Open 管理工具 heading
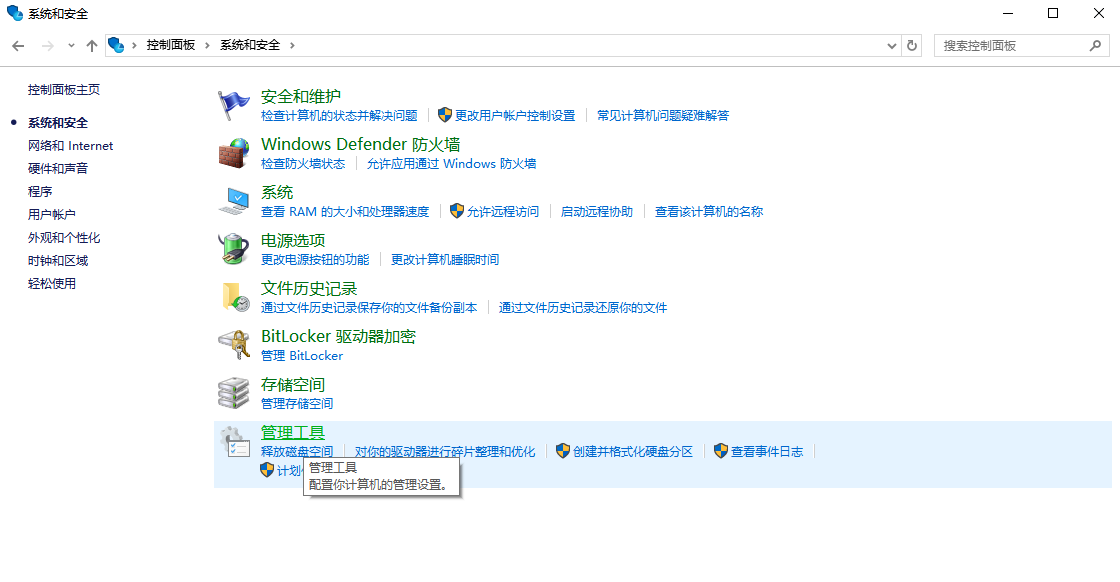1120x582 pixels. [293, 432]
